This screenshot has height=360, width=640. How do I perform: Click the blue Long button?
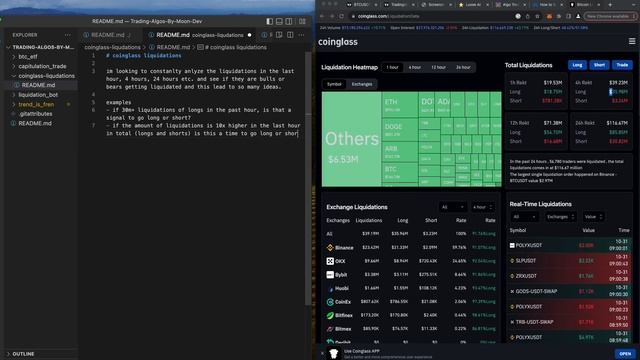tap(577, 65)
